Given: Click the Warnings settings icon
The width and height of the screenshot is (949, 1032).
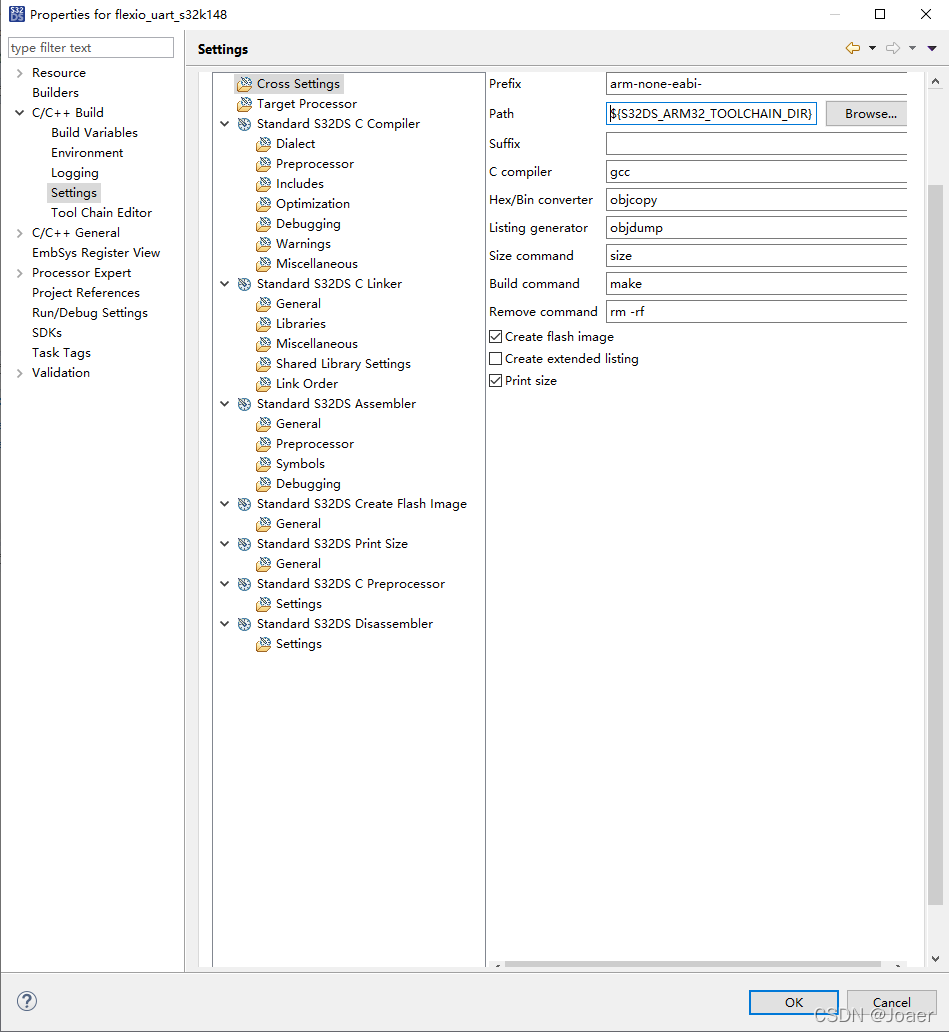Looking at the screenshot, I should pyautogui.click(x=263, y=244).
